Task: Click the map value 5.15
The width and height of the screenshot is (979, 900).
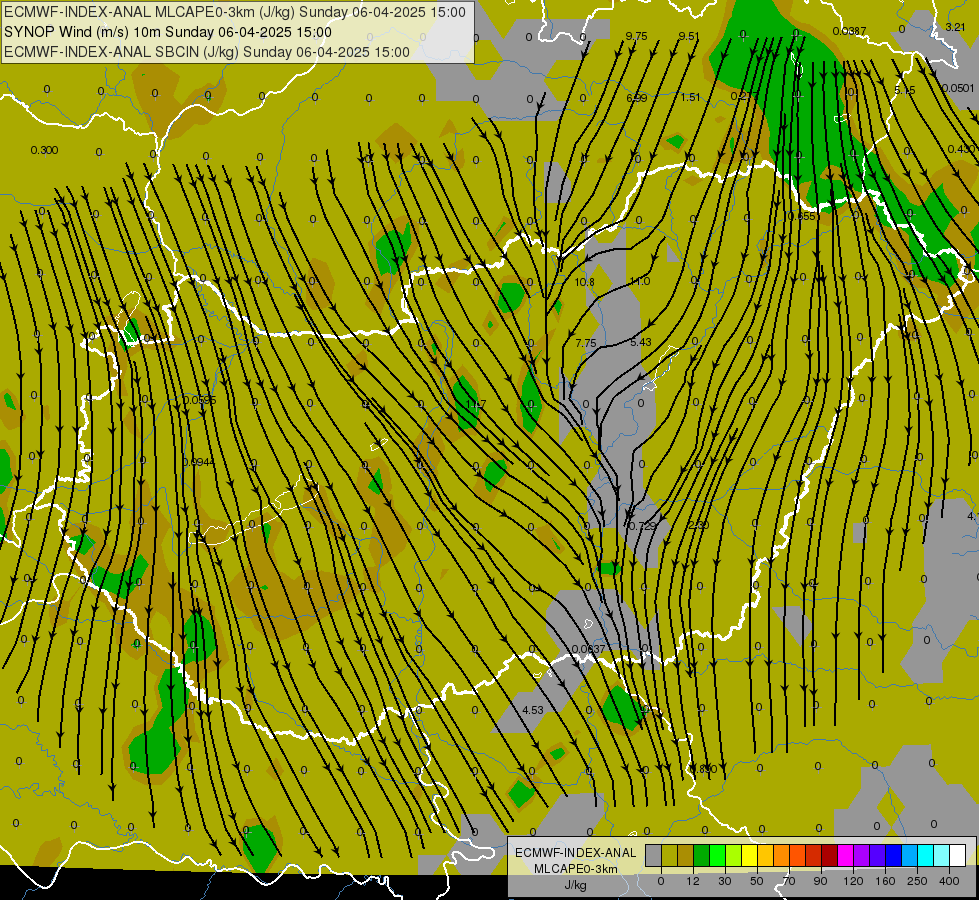Action: pos(904,90)
